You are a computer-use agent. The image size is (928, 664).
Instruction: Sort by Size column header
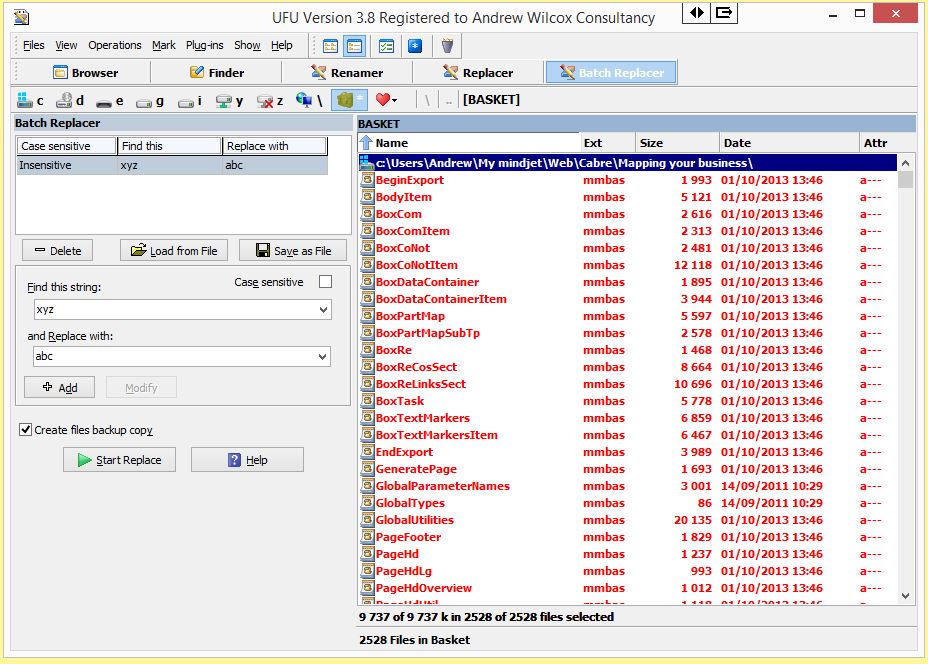(676, 143)
